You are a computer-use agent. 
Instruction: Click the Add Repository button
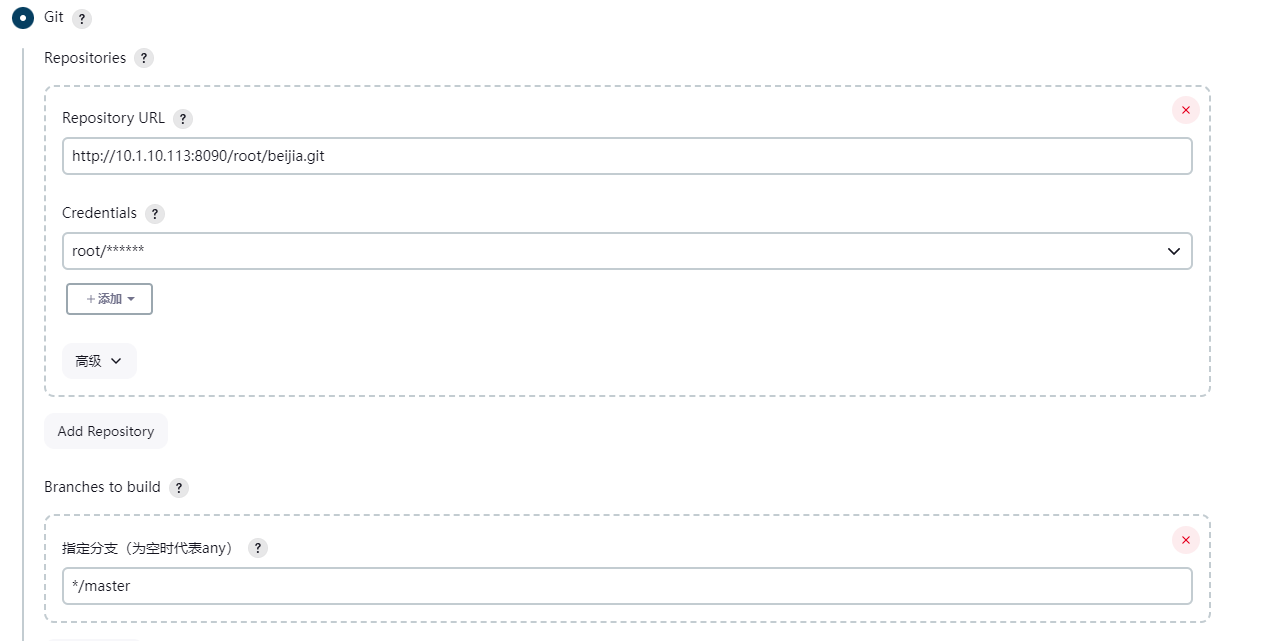(106, 431)
